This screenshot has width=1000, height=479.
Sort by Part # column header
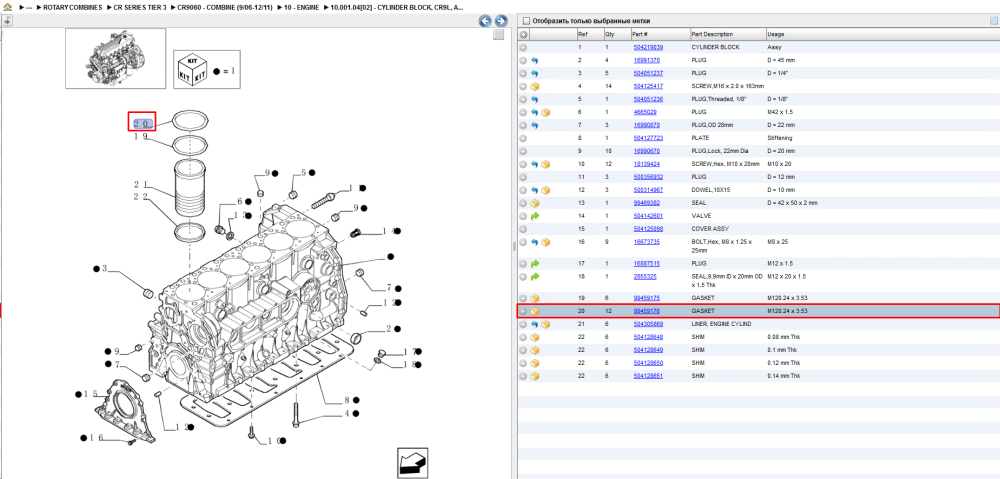pyautogui.click(x=640, y=34)
